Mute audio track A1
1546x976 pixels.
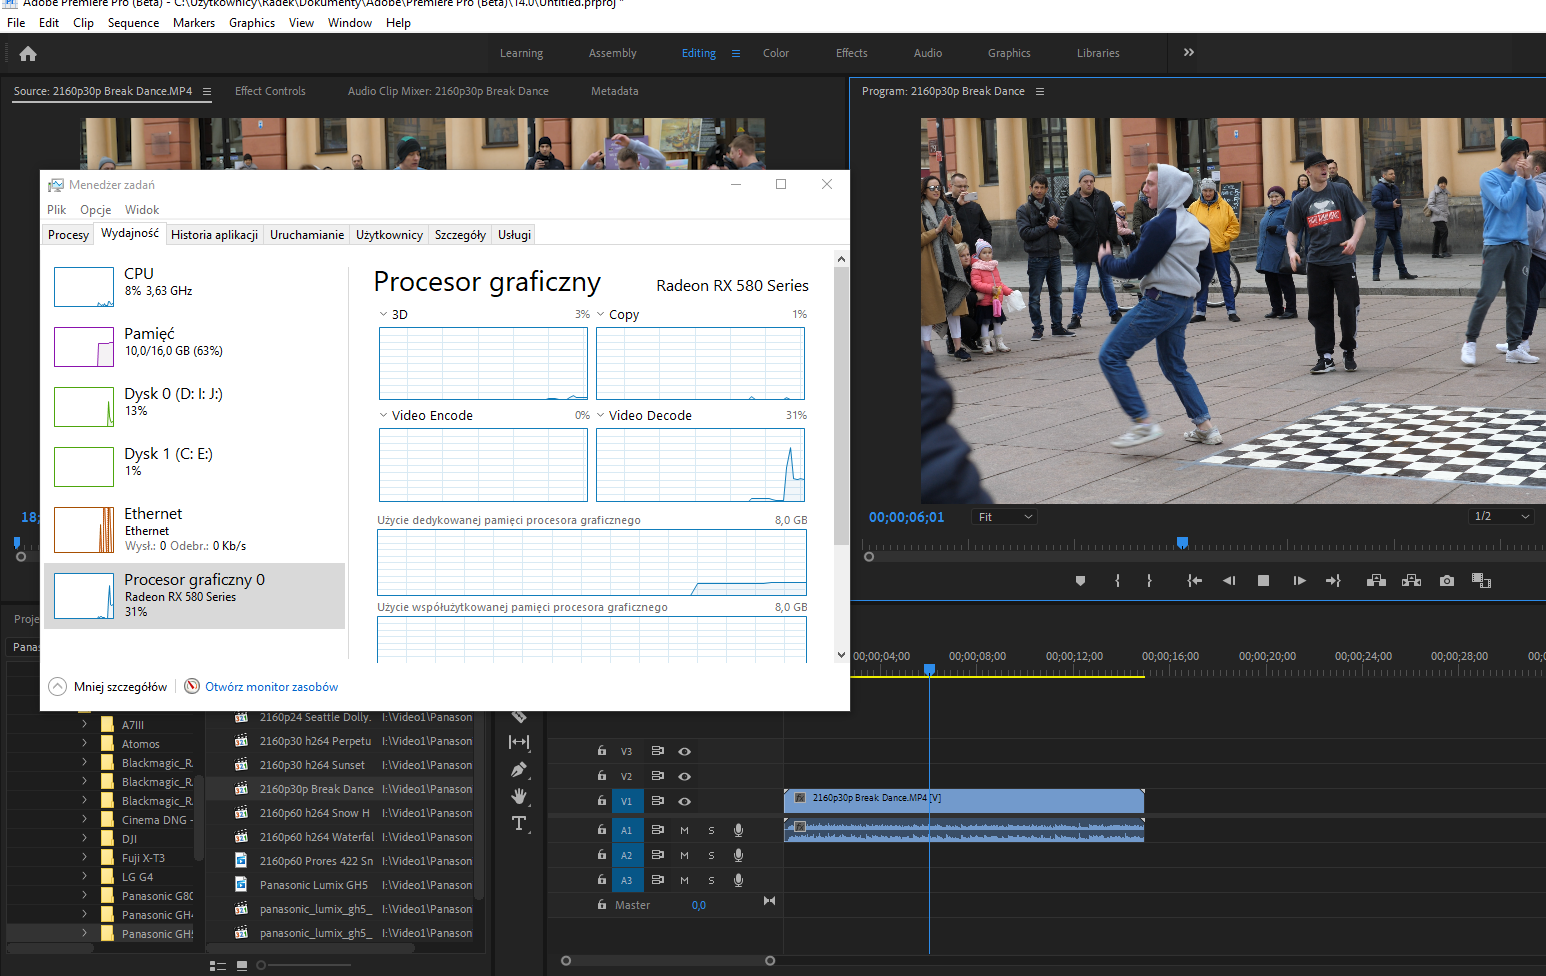coord(684,830)
